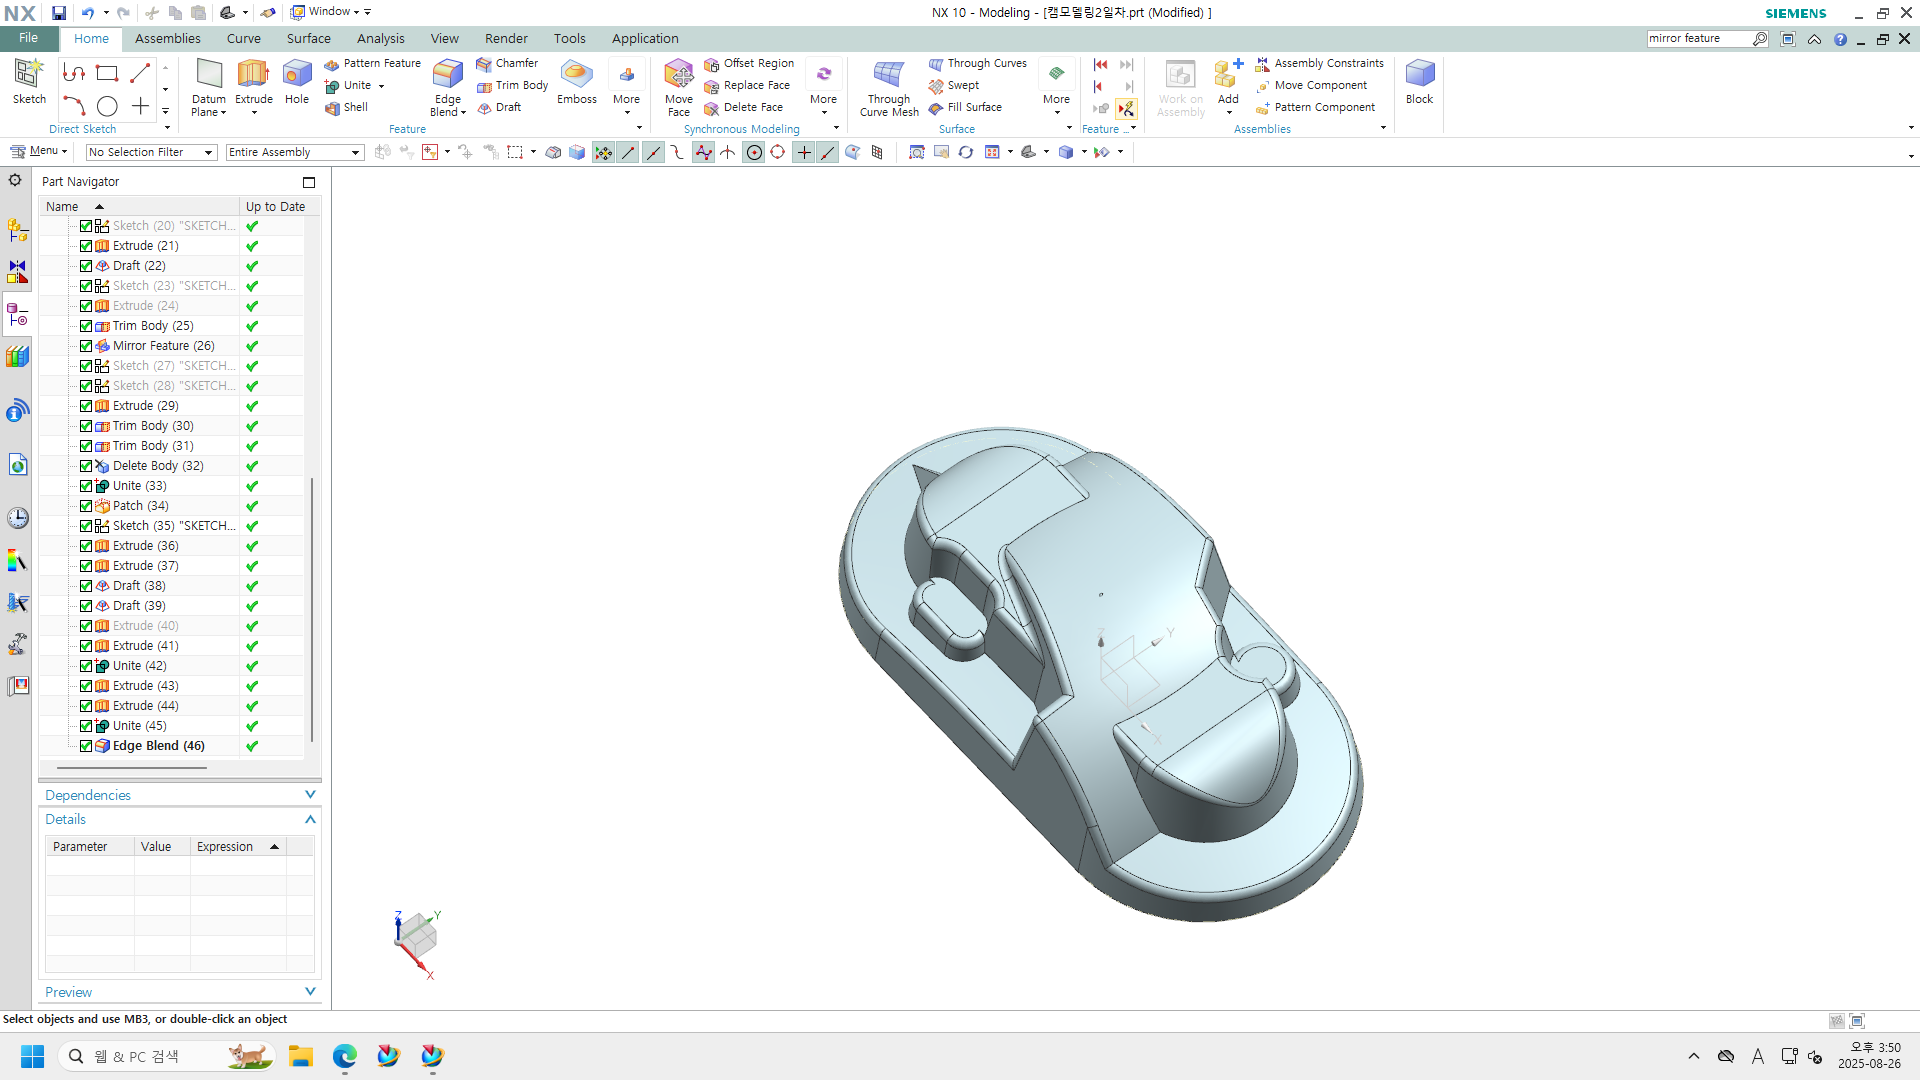Uncheck the Edge Blend (46) checkbox

(x=86, y=746)
